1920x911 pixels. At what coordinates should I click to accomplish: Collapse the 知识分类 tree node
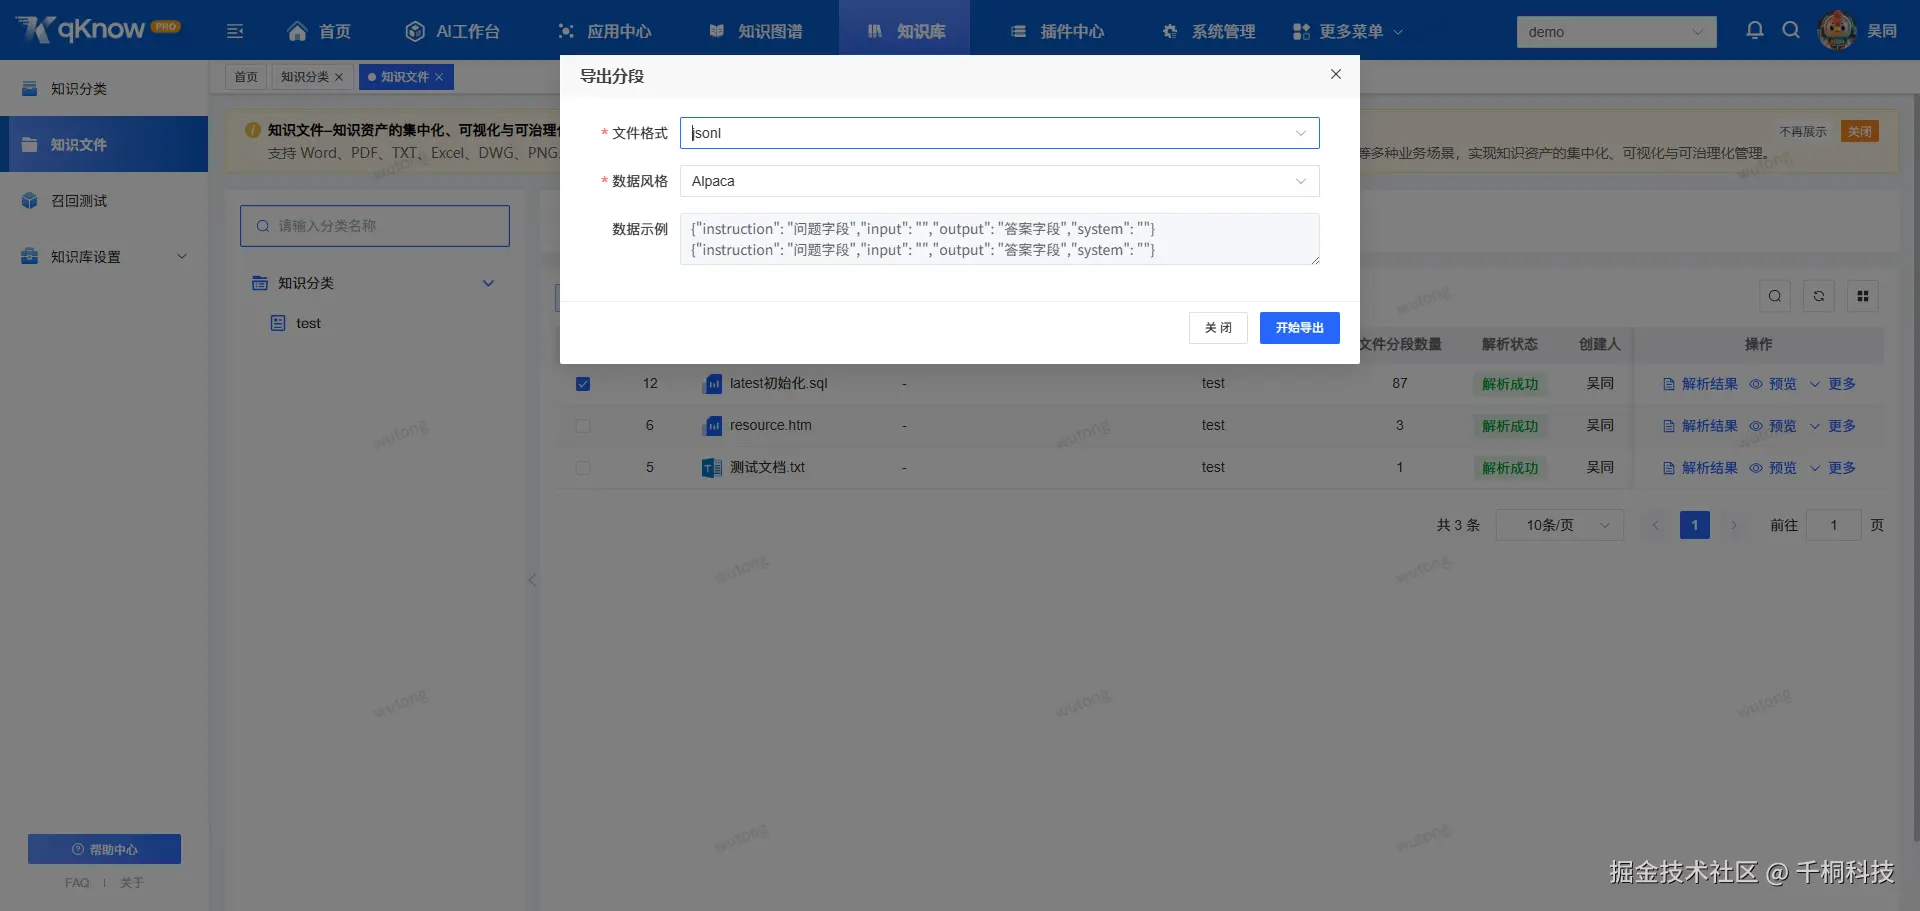tap(489, 283)
